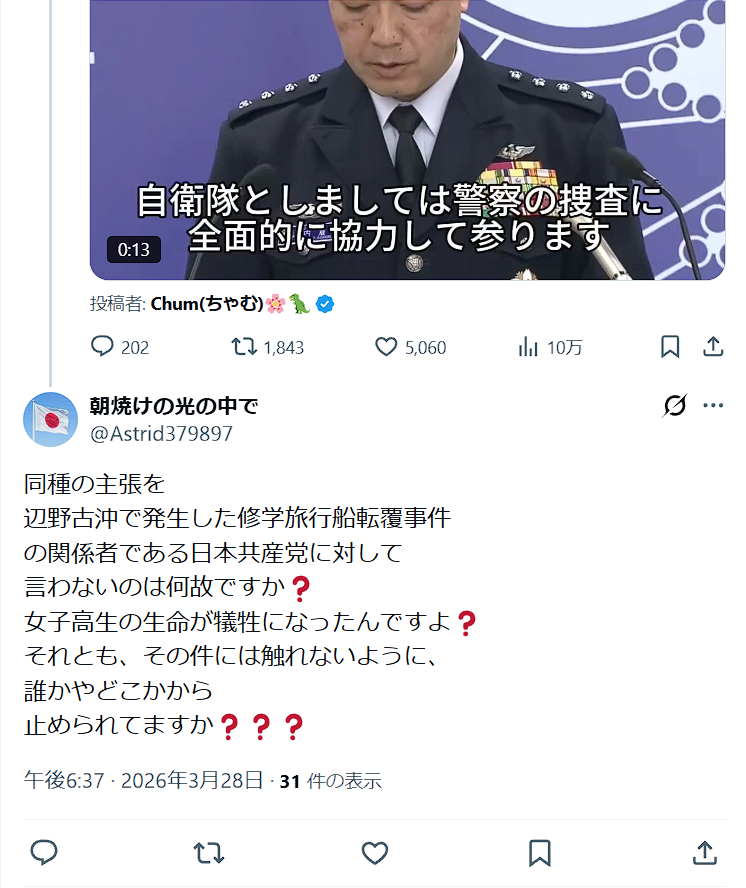This screenshot has height=888, width=746.
Task: Bookmark the Astrid379897 post
Action: [x=539, y=853]
